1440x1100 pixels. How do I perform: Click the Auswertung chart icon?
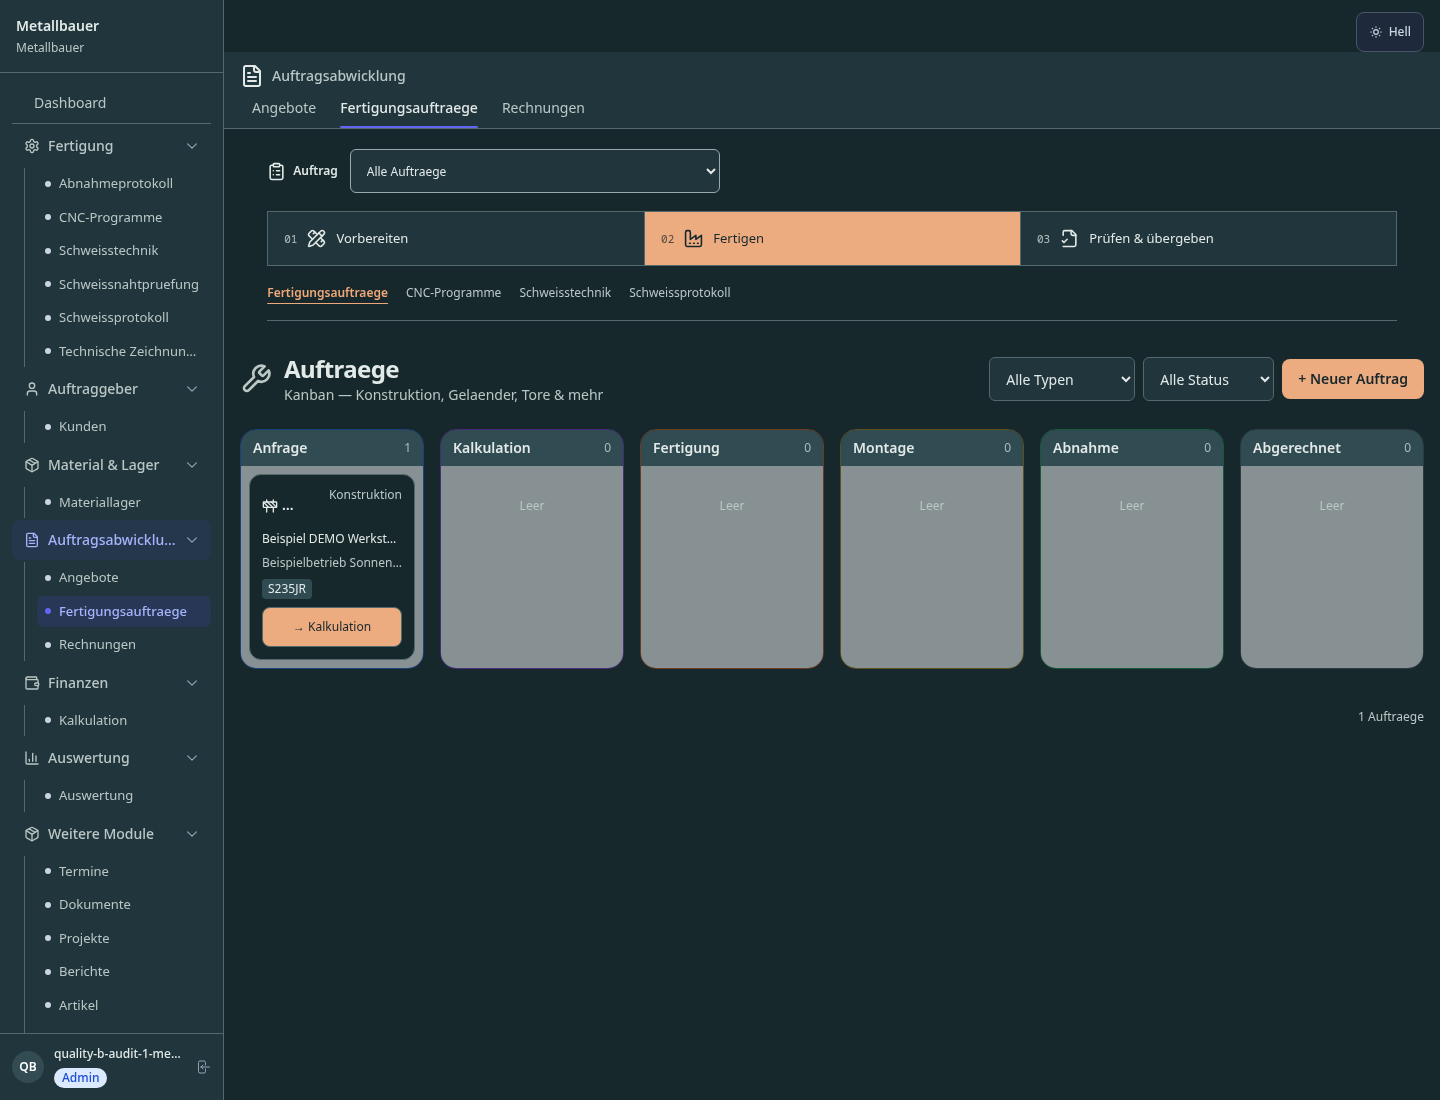32,758
